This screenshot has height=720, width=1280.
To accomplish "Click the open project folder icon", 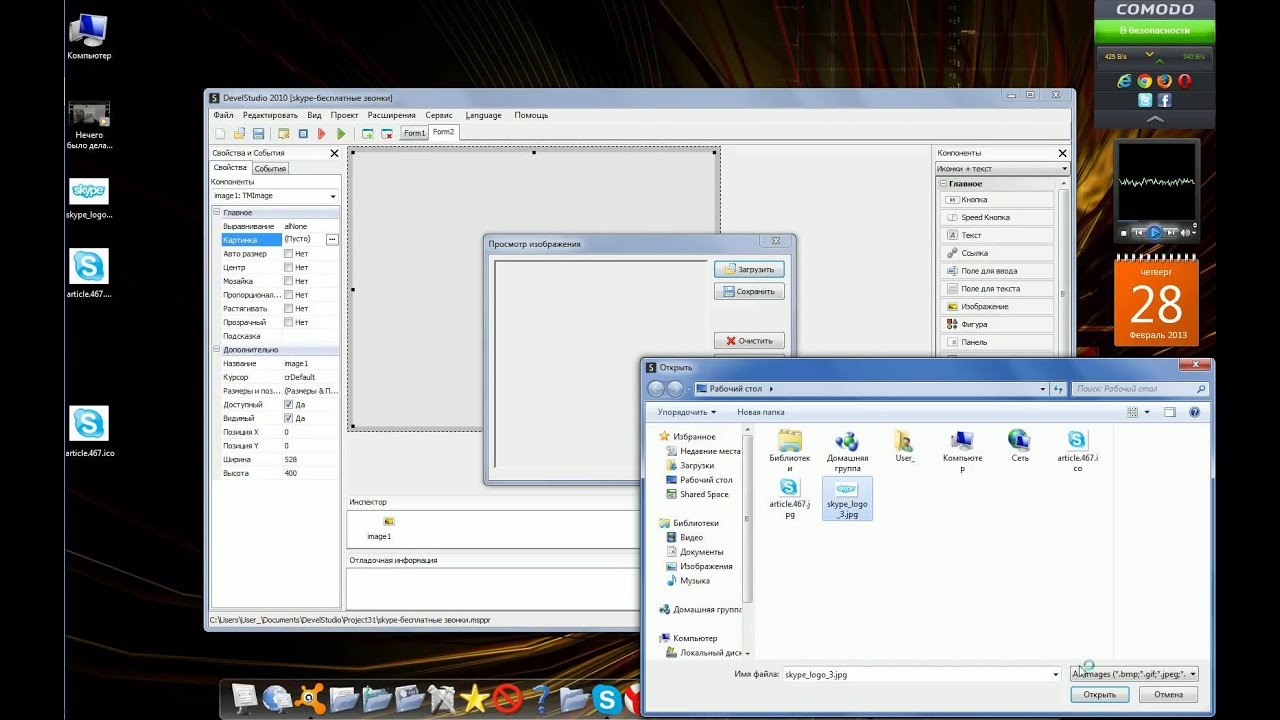I will (x=239, y=133).
